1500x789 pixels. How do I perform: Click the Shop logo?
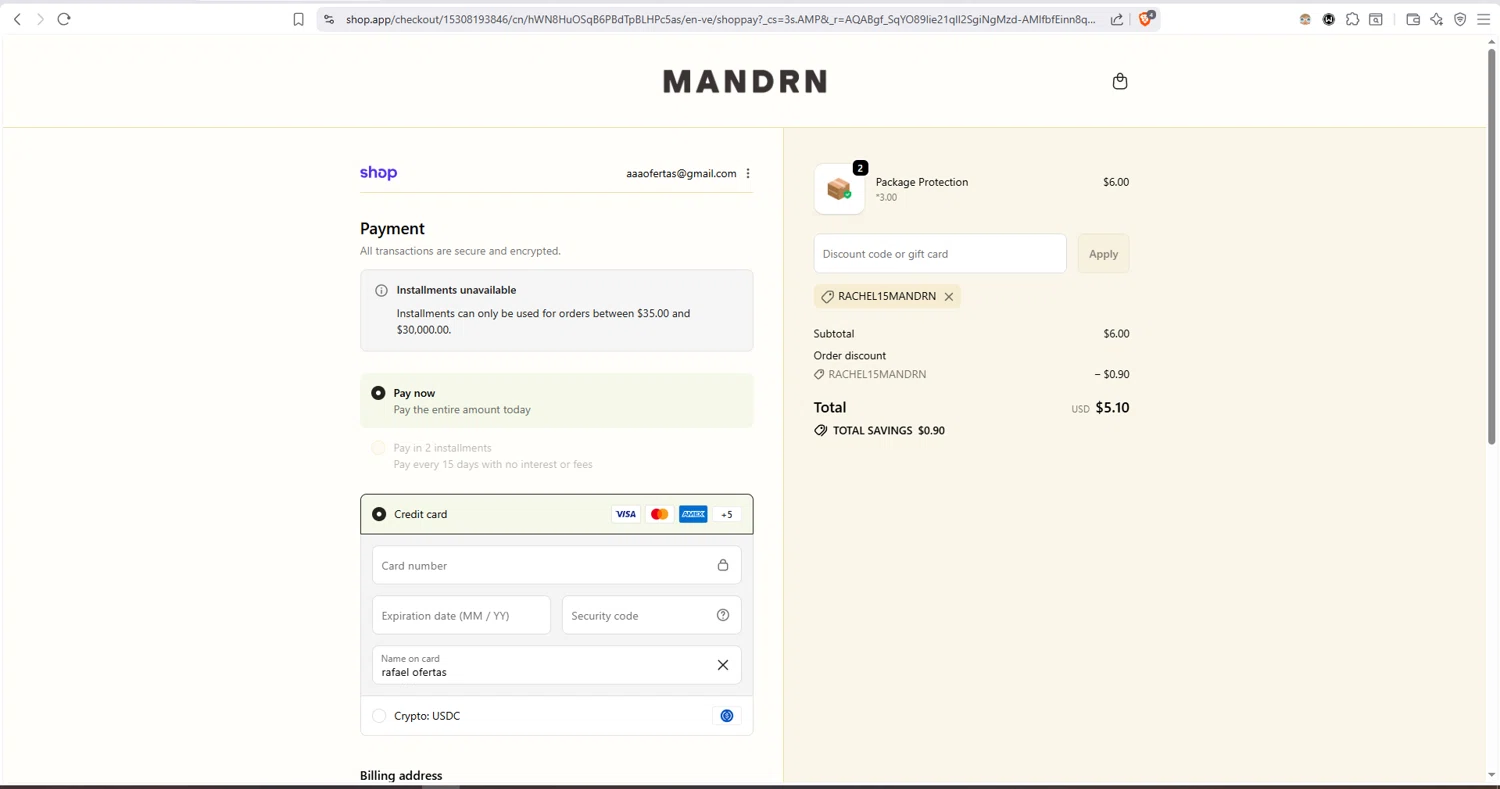378,173
